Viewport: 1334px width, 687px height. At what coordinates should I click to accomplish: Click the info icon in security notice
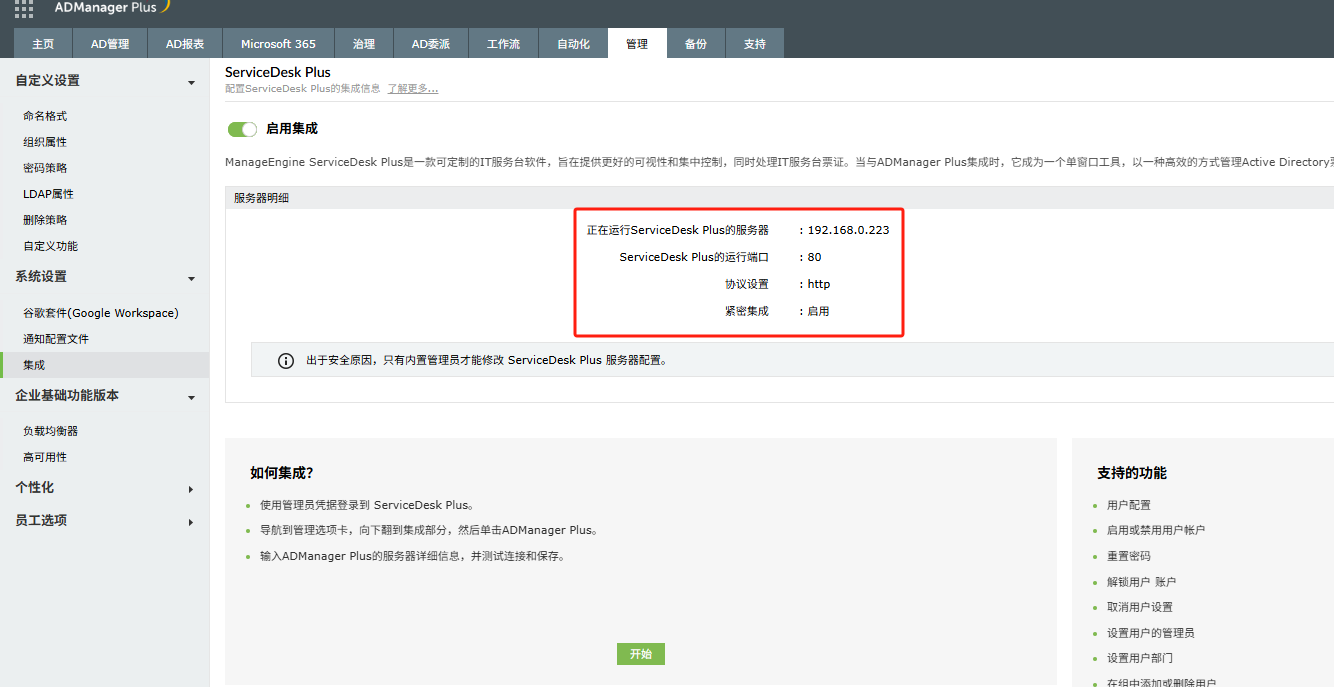pos(286,360)
